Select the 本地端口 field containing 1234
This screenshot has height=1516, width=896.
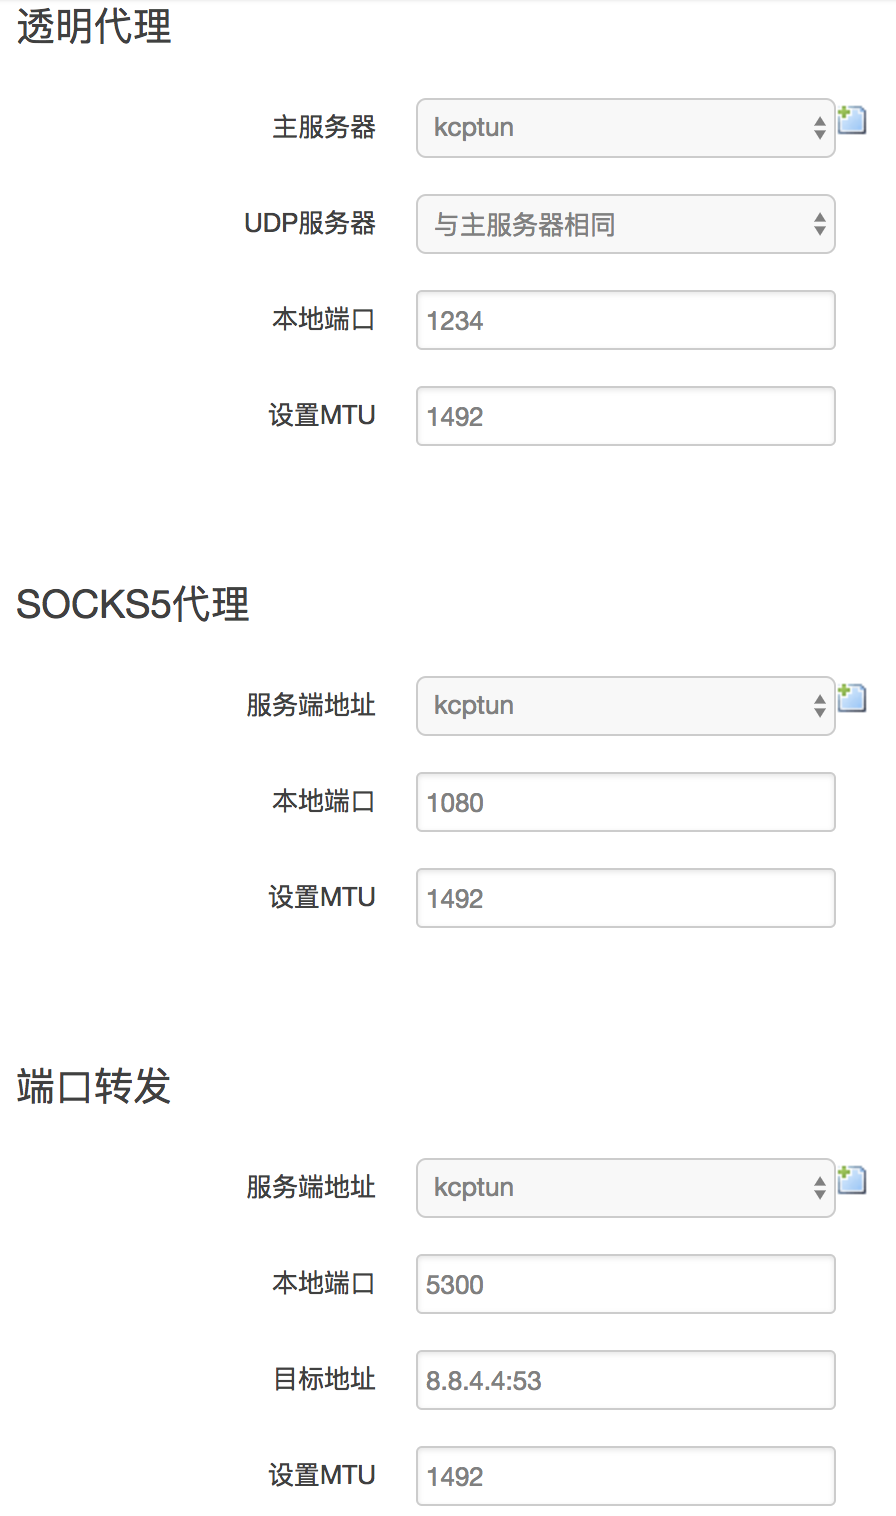click(625, 320)
